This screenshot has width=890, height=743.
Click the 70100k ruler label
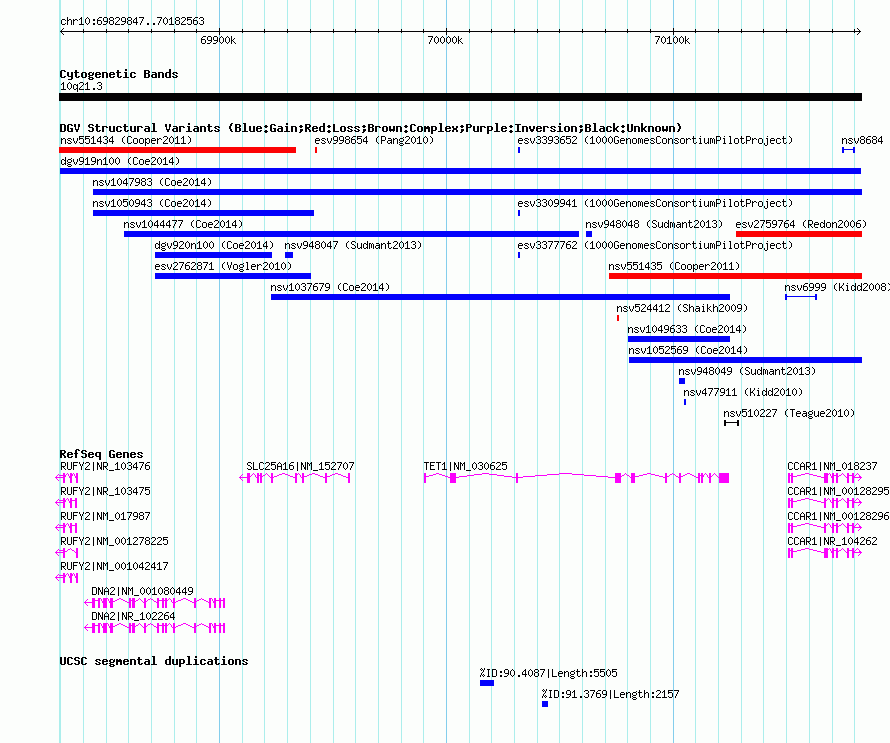(672, 40)
